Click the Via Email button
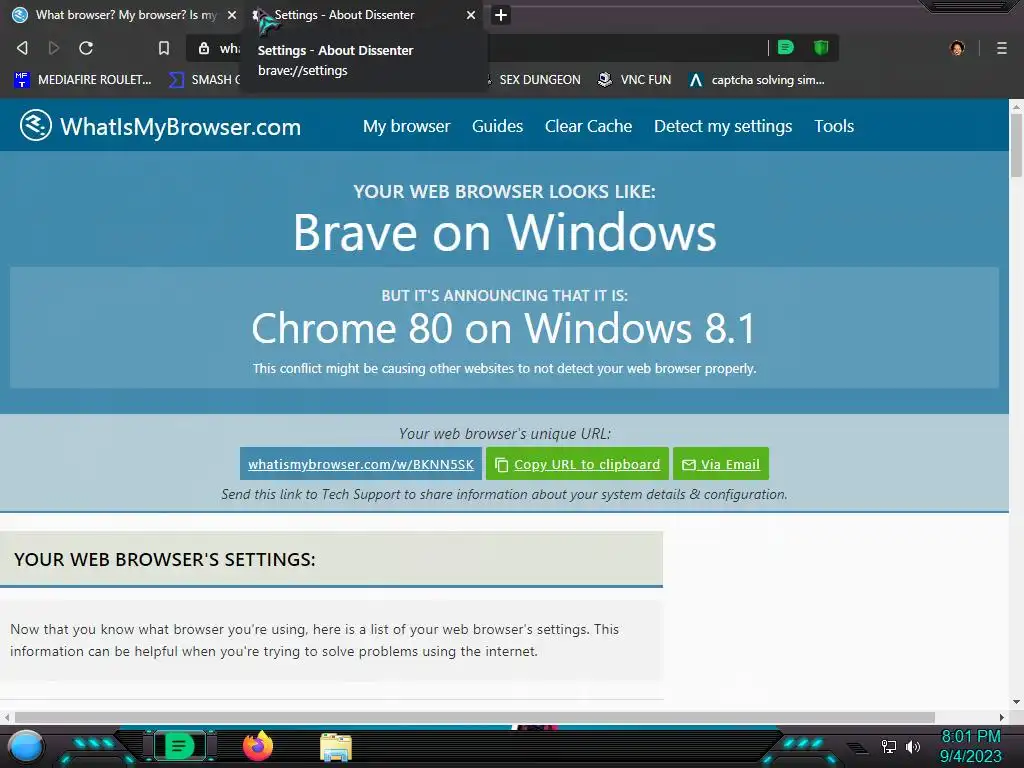This screenshot has height=768, width=1024. click(721, 464)
